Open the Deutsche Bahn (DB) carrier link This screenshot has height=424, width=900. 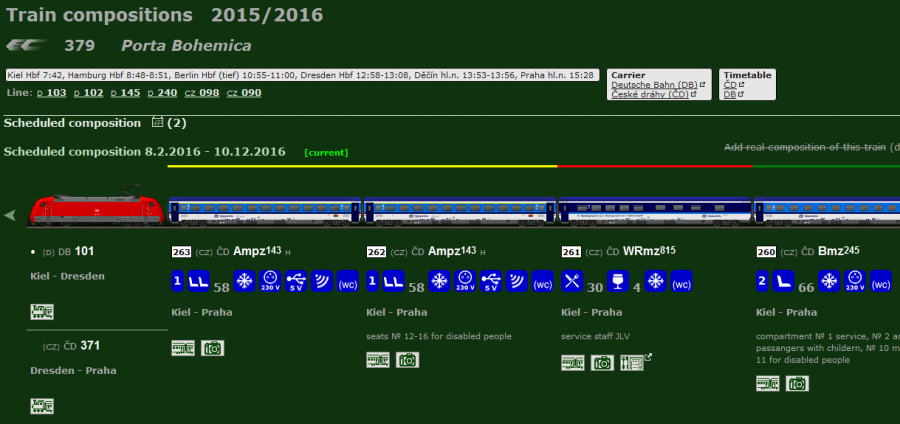(x=654, y=85)
